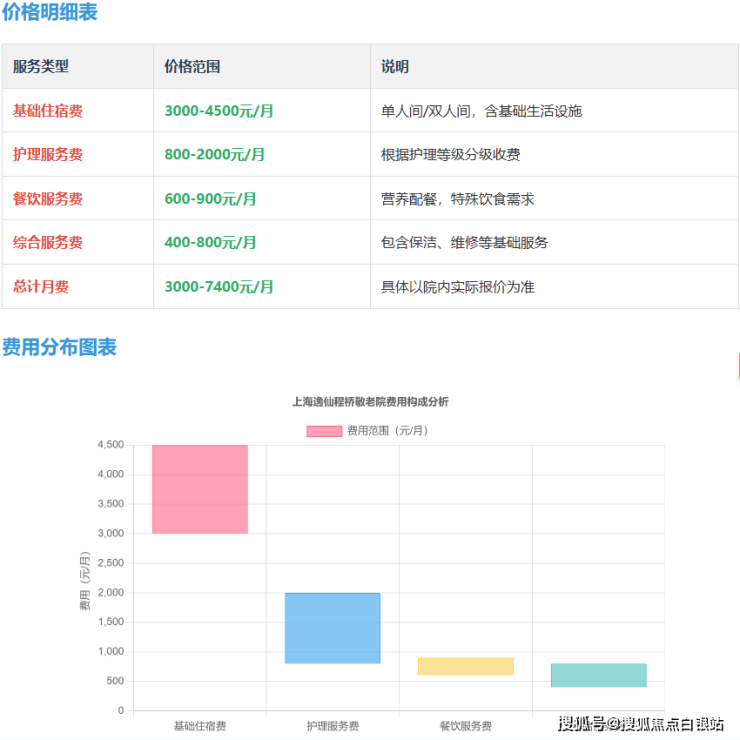Click the chart title 上海逸仙程桥敬老院费用构成分析

[370, 402]
